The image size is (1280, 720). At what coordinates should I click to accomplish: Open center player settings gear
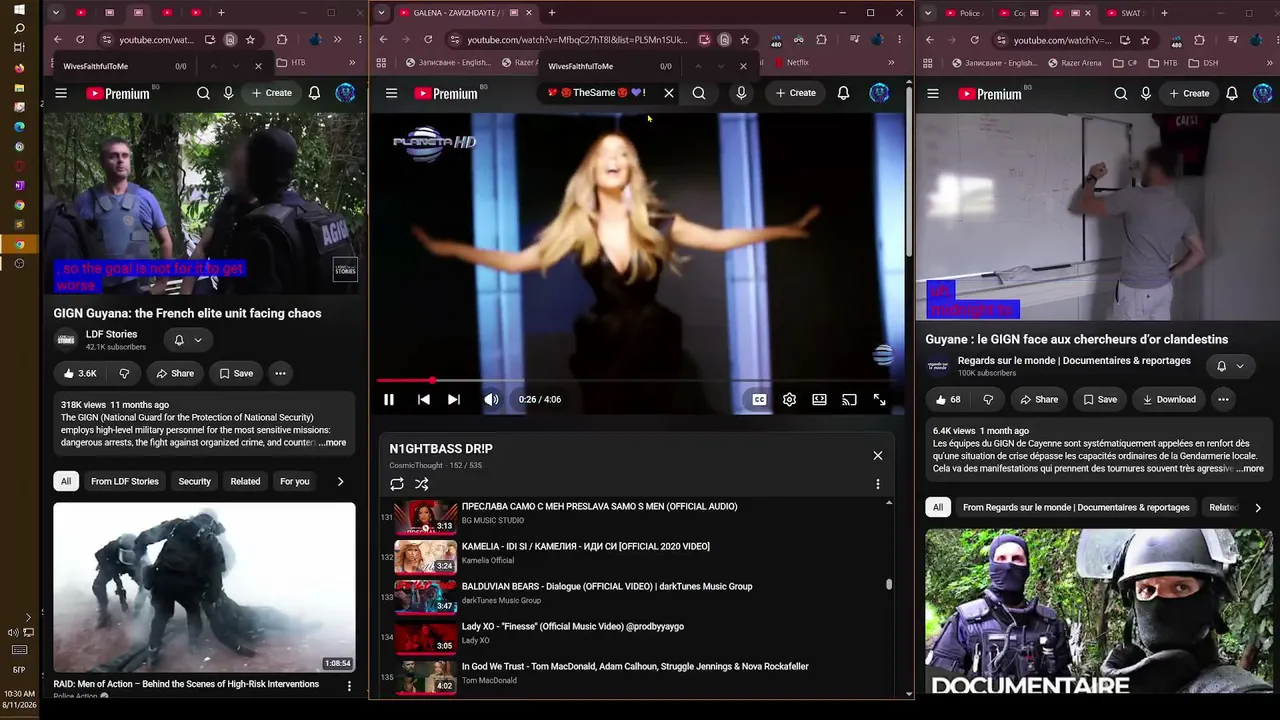(x=789, y=399)
